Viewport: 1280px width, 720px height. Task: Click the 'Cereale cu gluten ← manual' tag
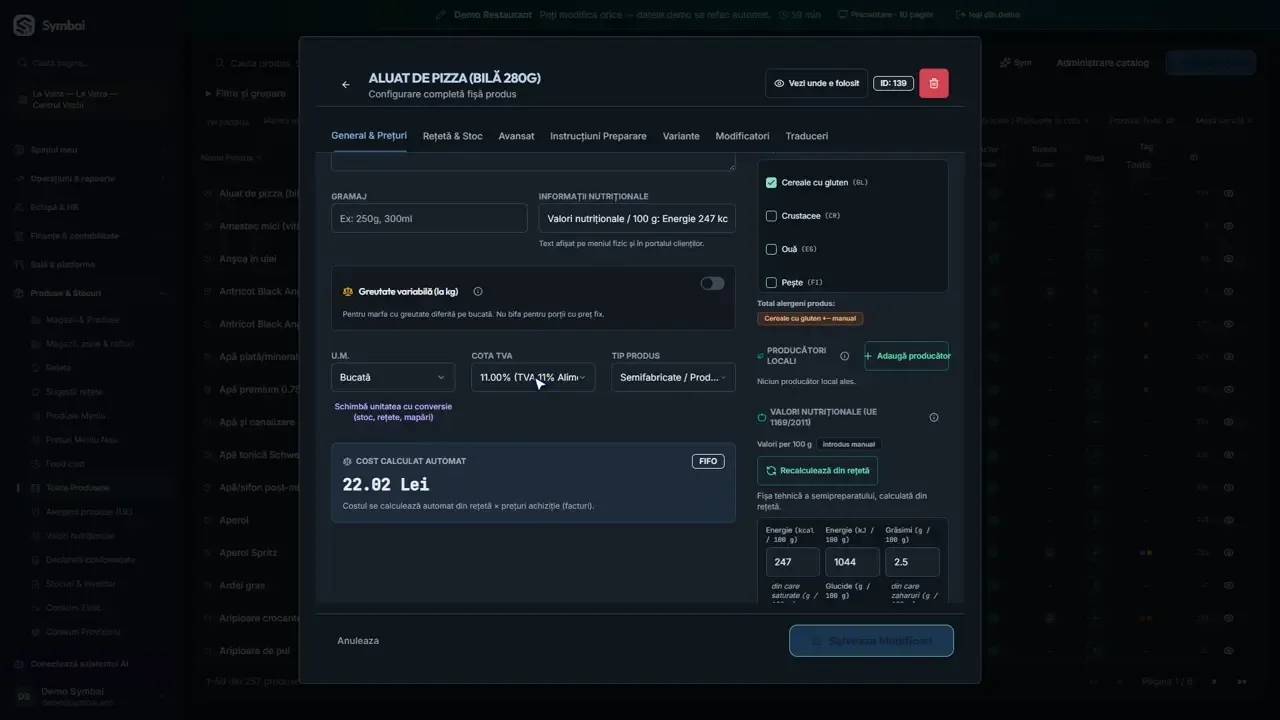click(810, 319)
